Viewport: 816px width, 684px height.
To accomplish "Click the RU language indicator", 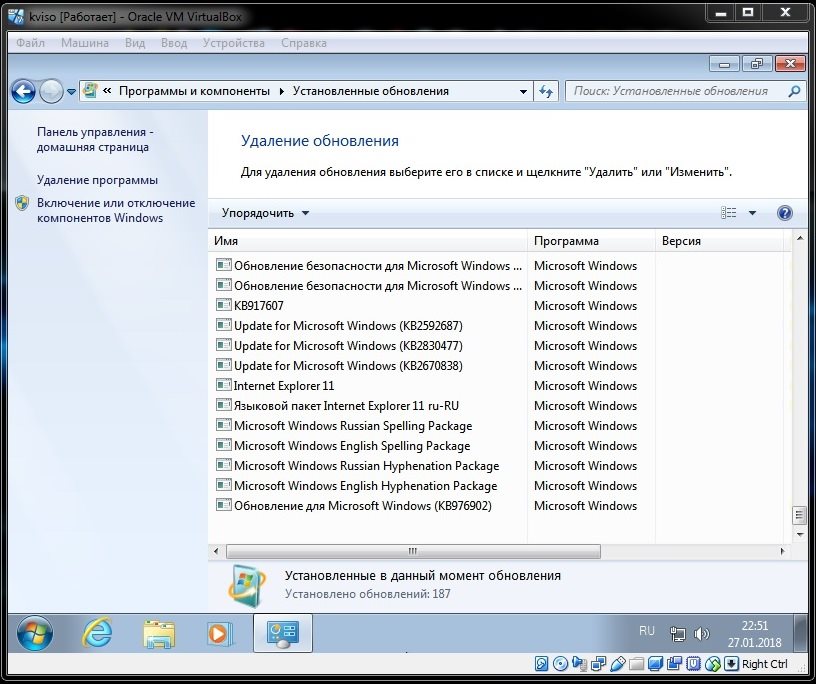I will pos(646,631).
